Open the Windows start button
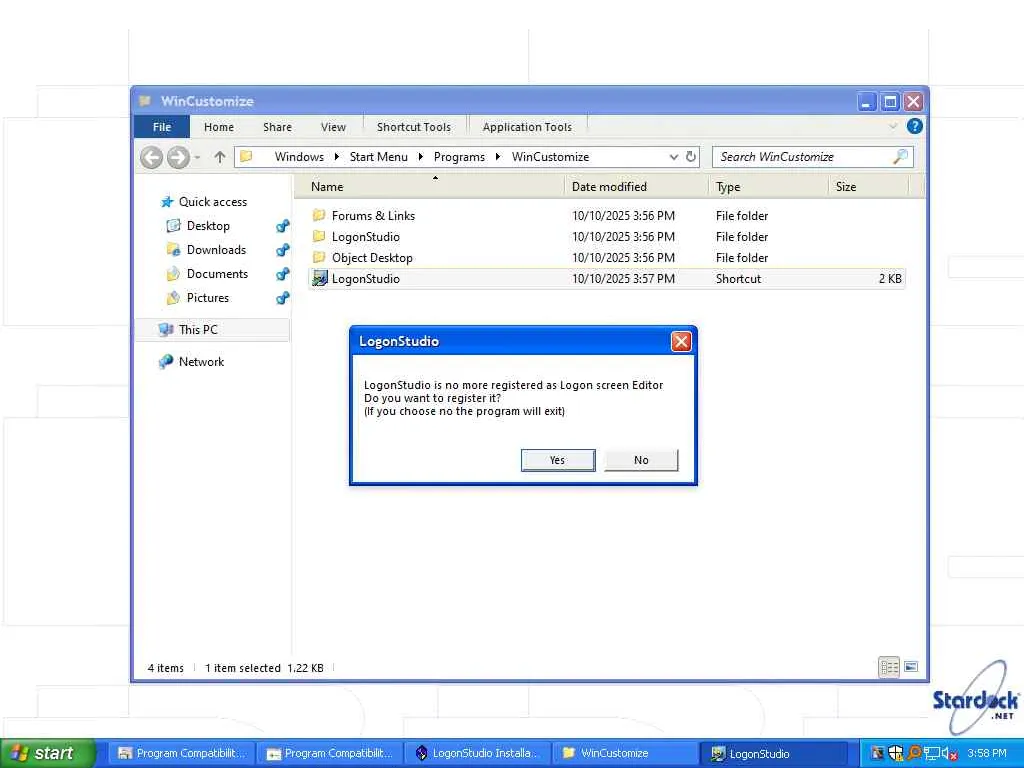Screen dimensions: 1024x768 (x=47, y=753)
